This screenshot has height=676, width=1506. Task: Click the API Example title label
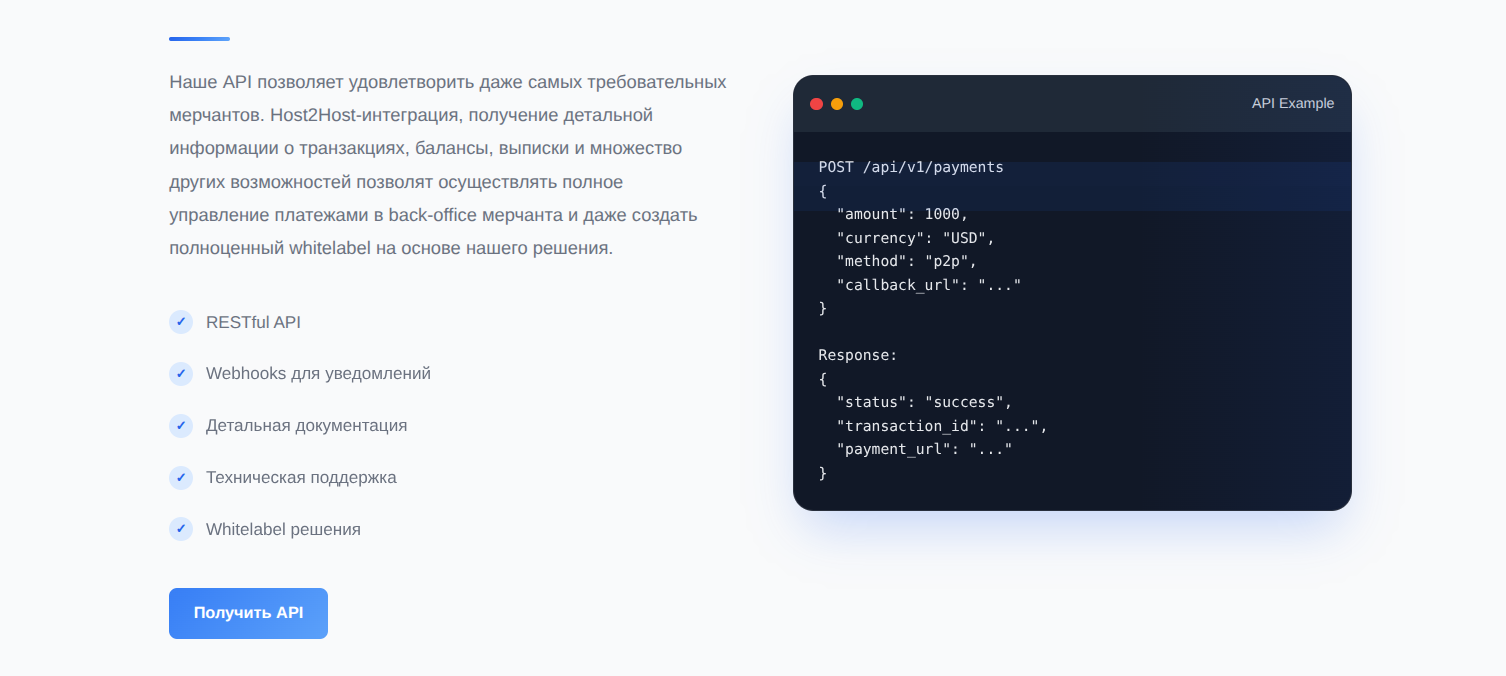pos(1292,104)
